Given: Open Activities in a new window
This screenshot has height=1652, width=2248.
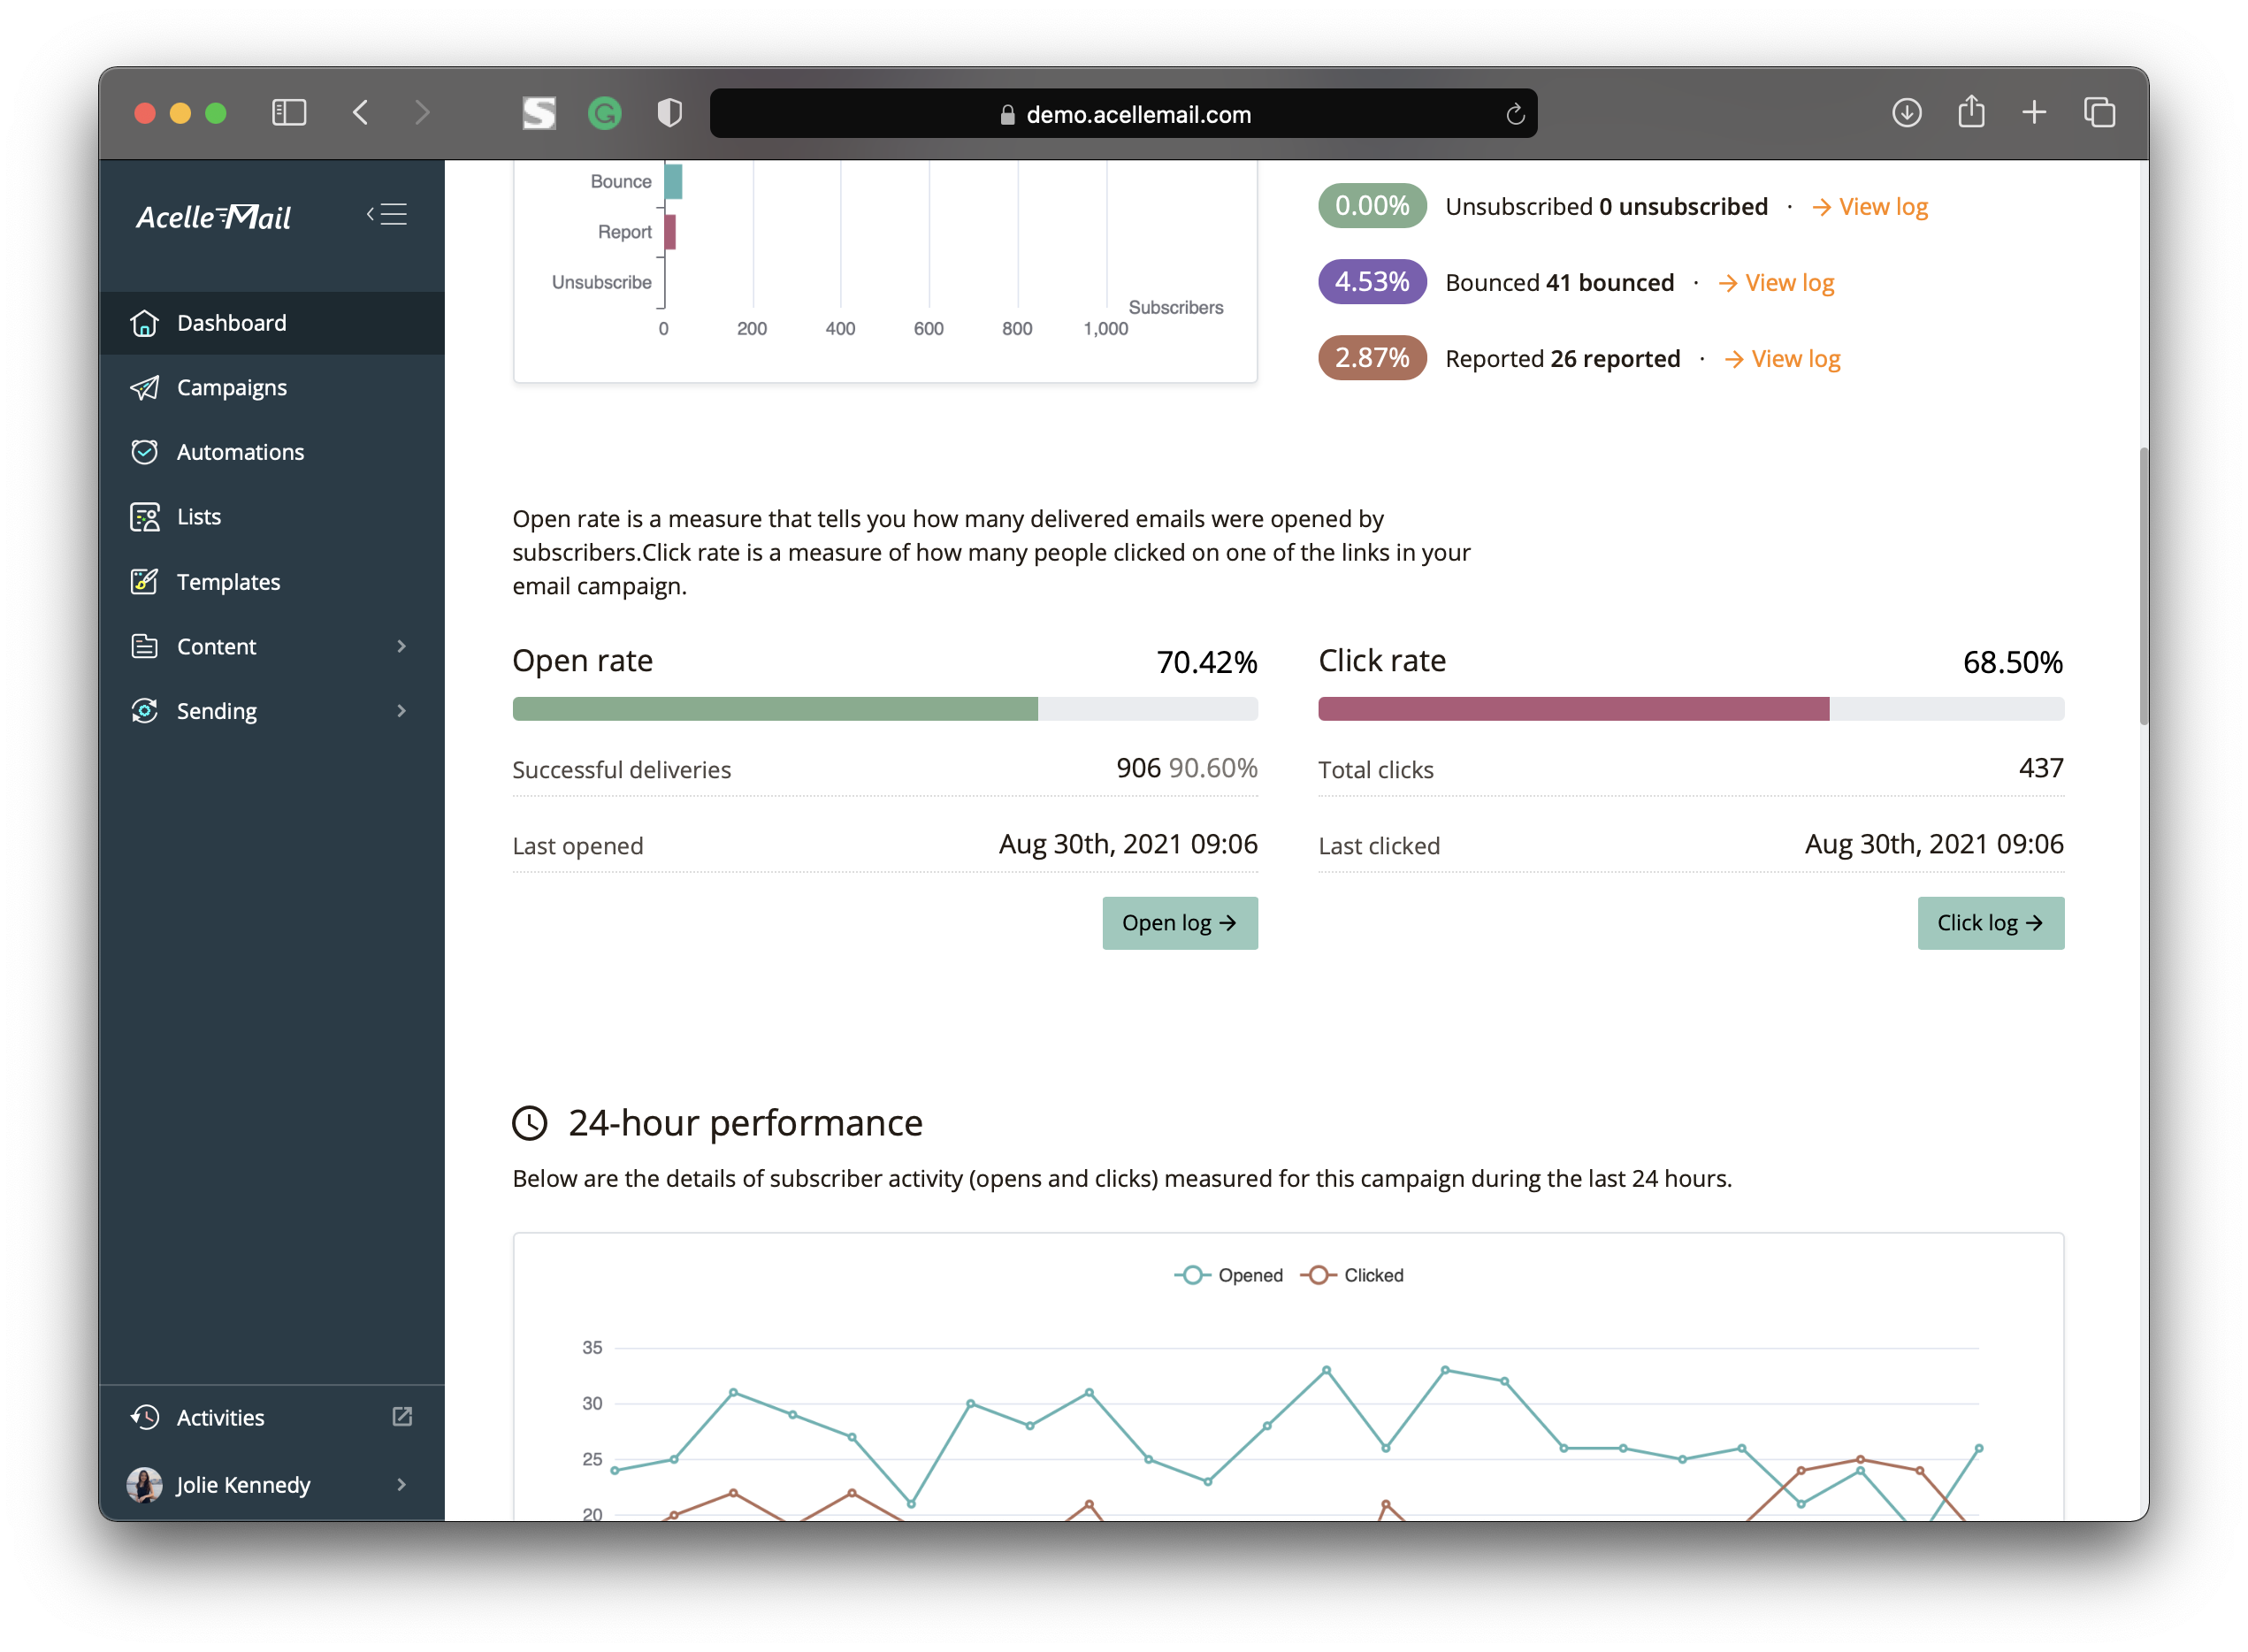Looking at the screenshot, I should [402, 1417].
